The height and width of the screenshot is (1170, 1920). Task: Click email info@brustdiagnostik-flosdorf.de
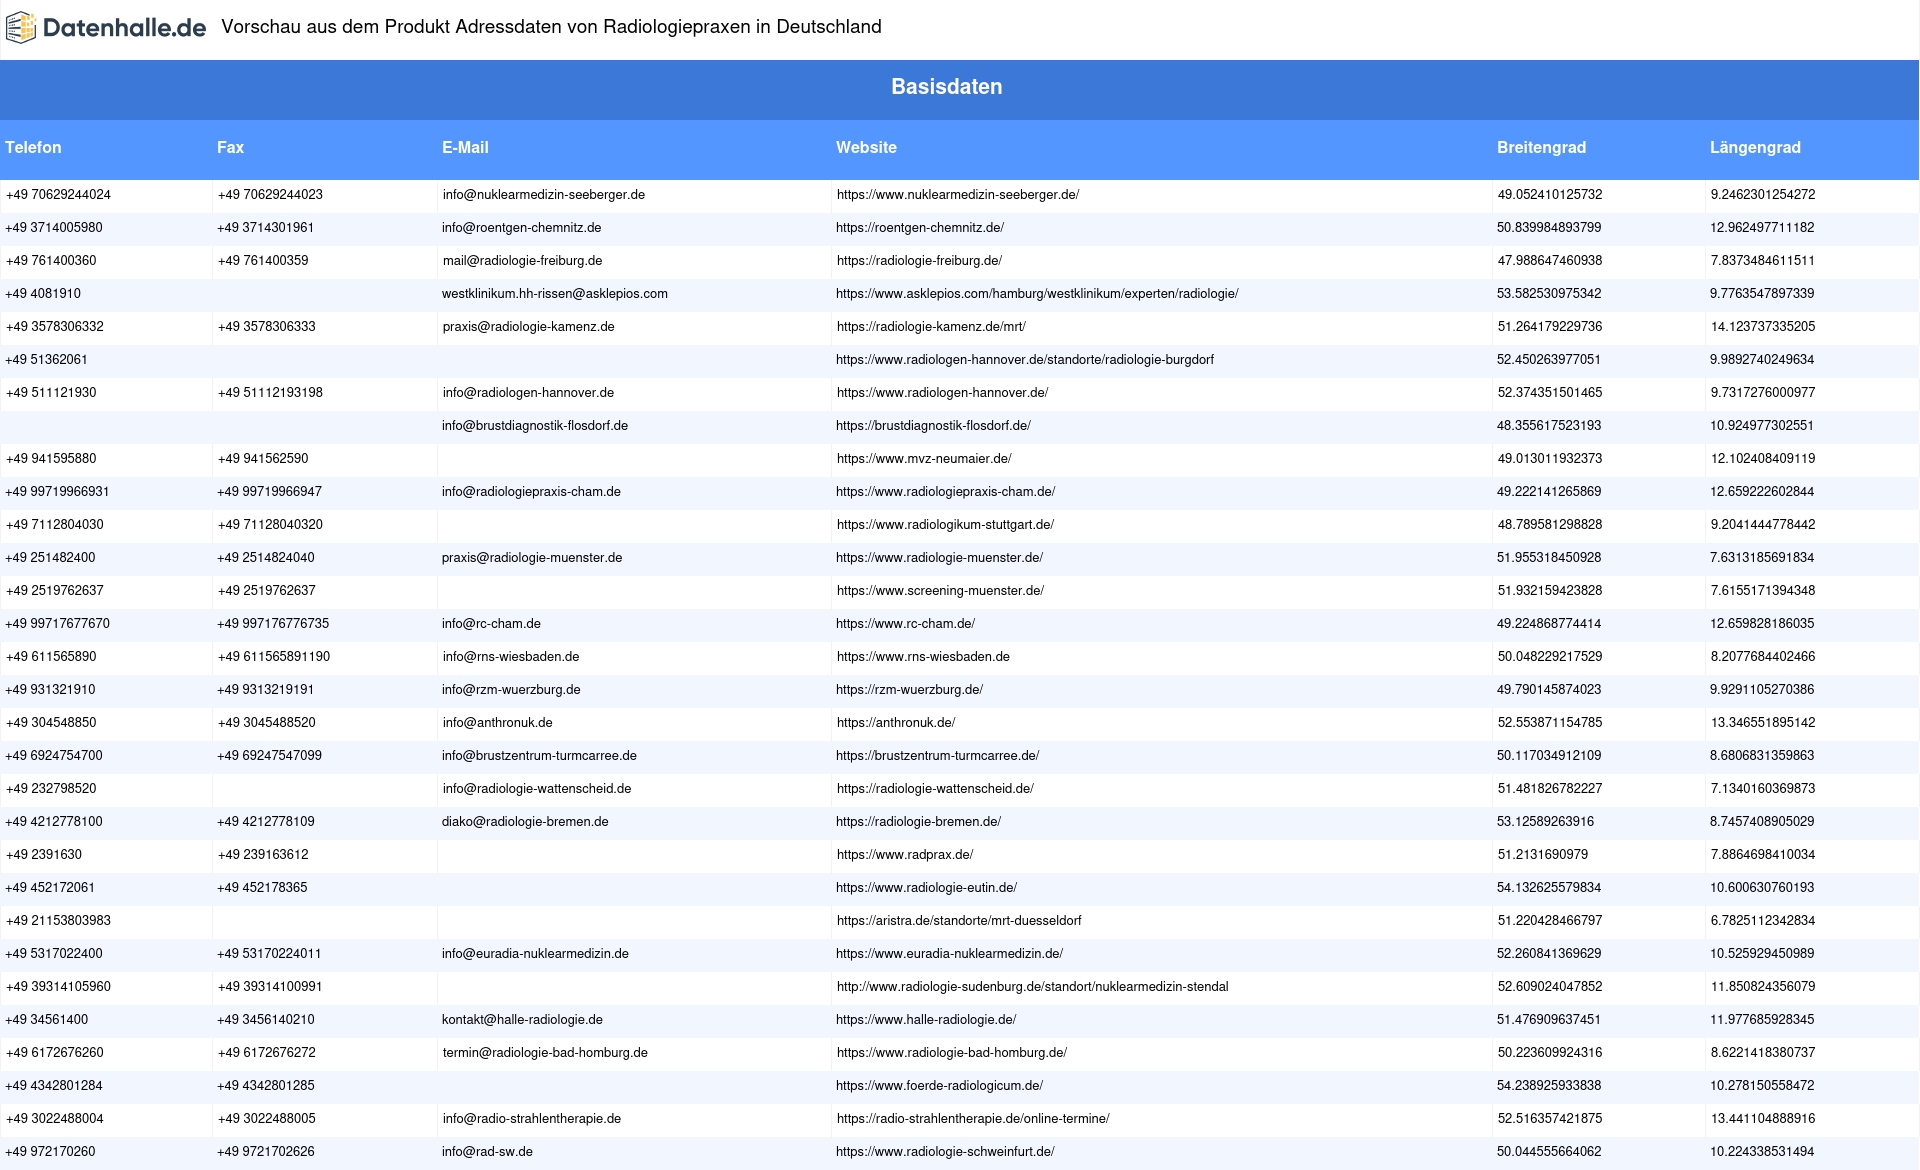[x=535, y=426]
